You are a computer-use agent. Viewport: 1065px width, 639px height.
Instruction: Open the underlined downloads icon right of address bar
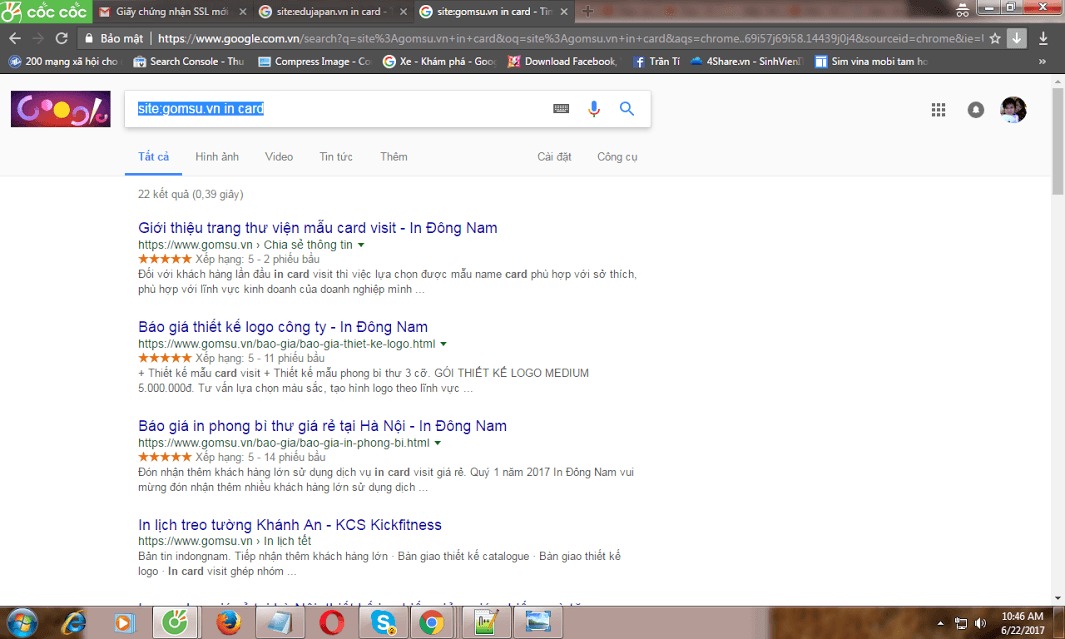[1043, 39]
